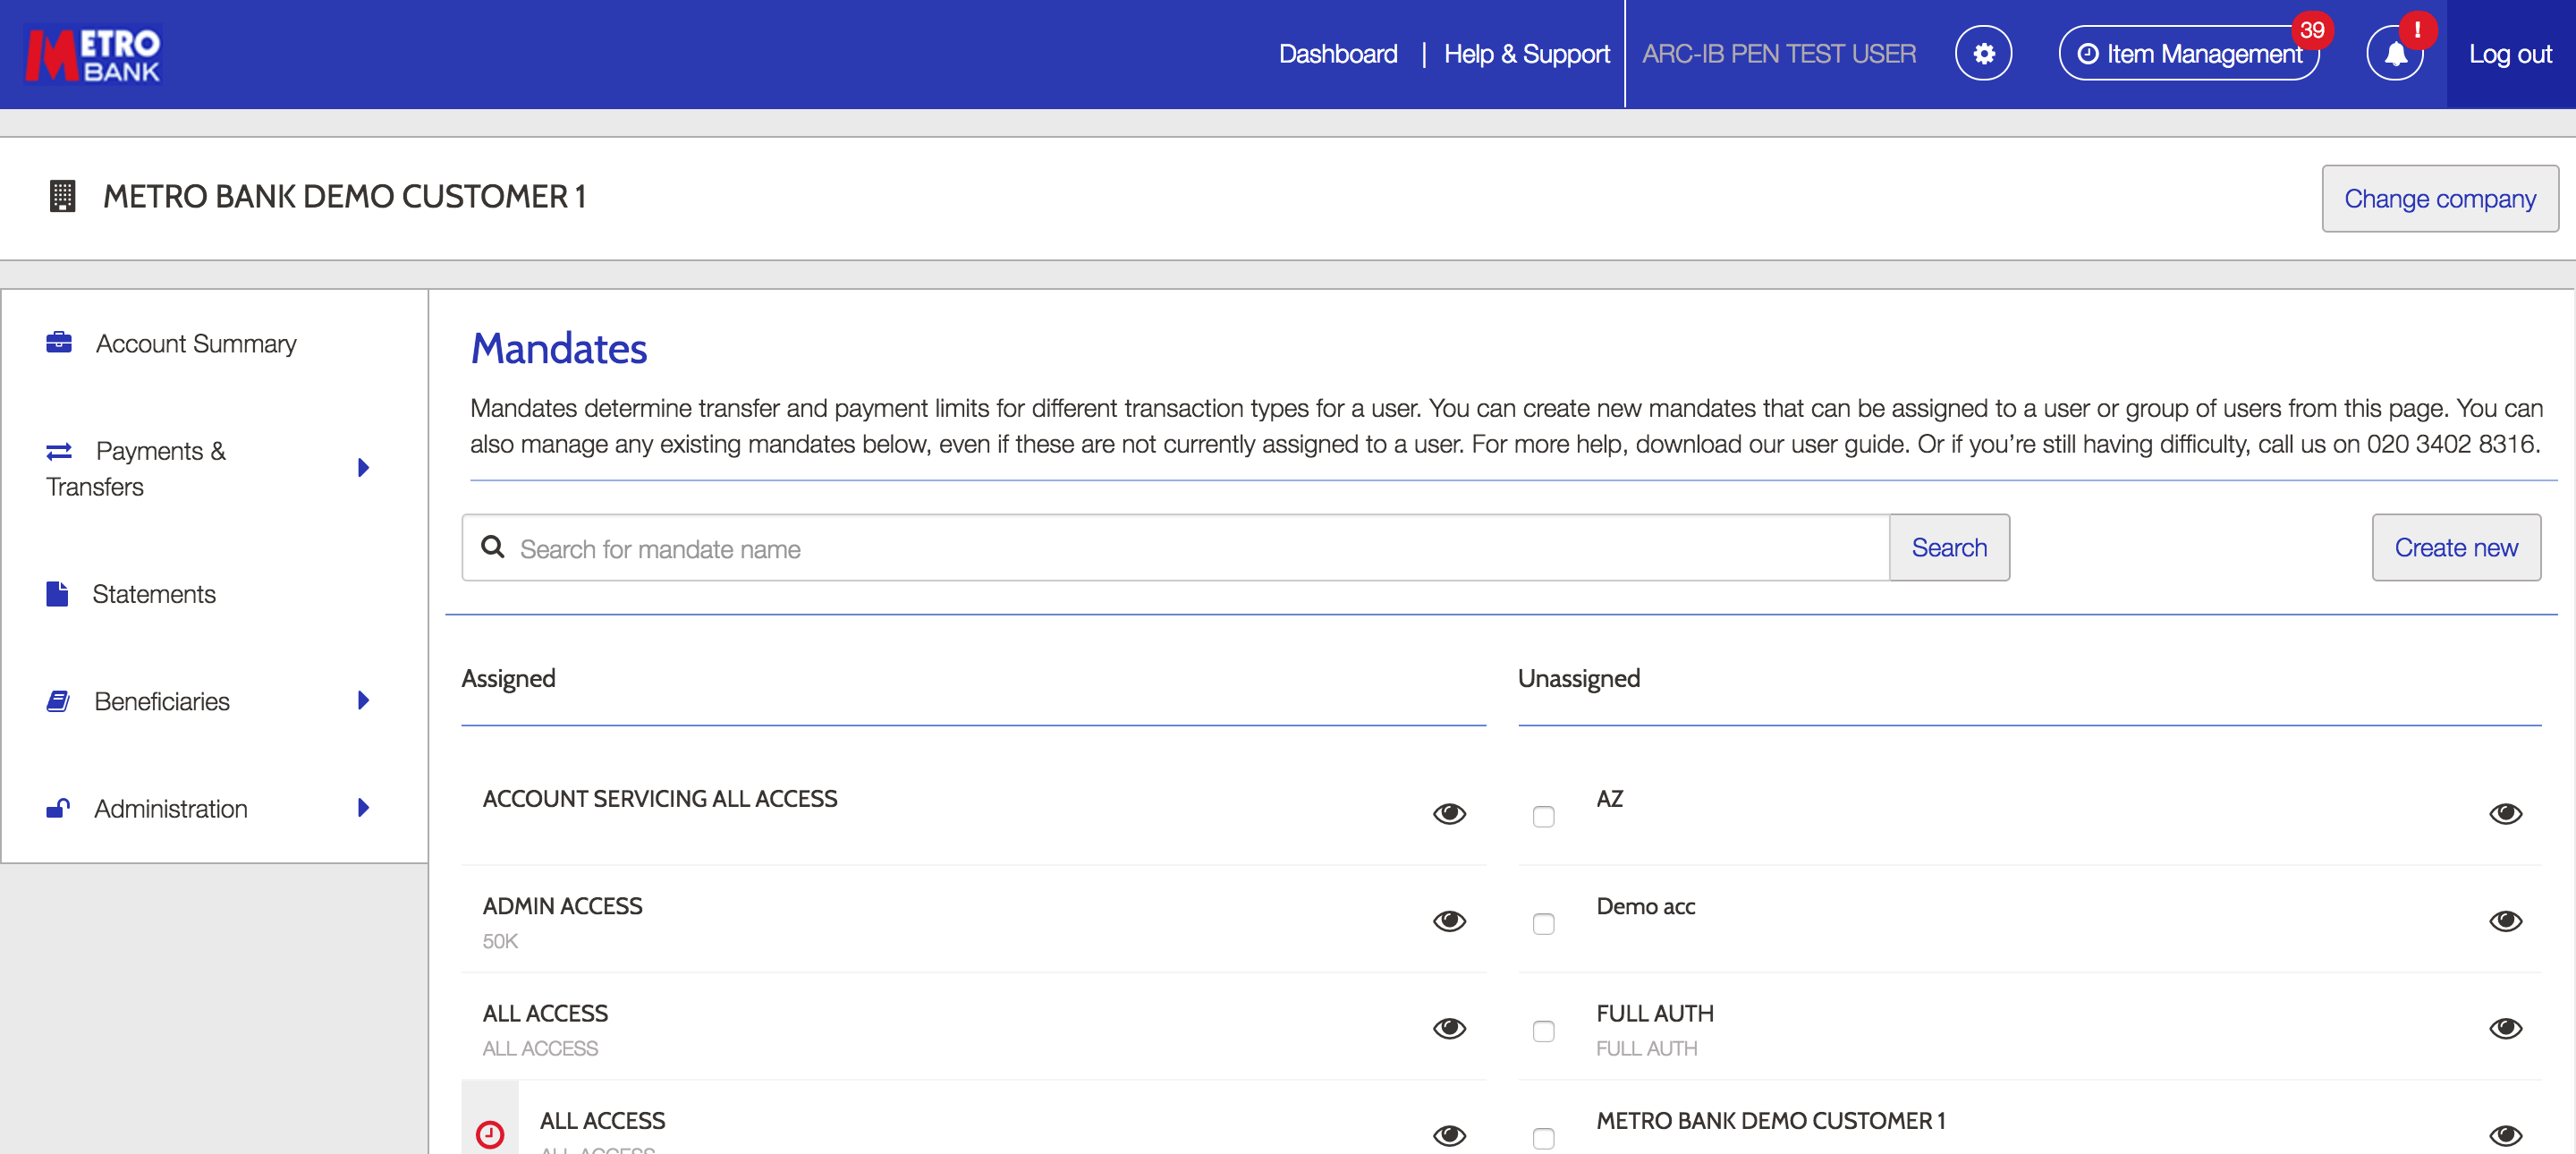View Demo acc mandate eye icon
2576x1154 pixels.
(x=2505, y=921)
